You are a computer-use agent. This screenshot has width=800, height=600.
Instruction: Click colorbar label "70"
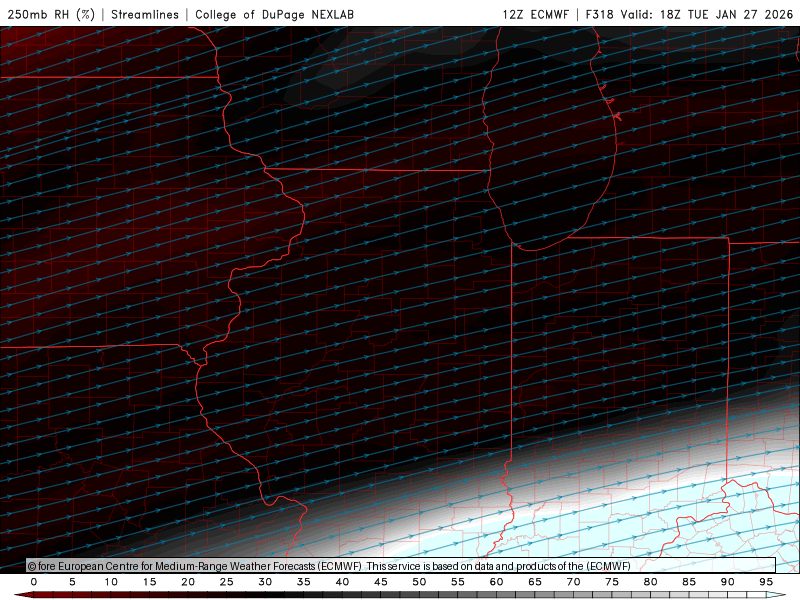click(x=573, y=582)
